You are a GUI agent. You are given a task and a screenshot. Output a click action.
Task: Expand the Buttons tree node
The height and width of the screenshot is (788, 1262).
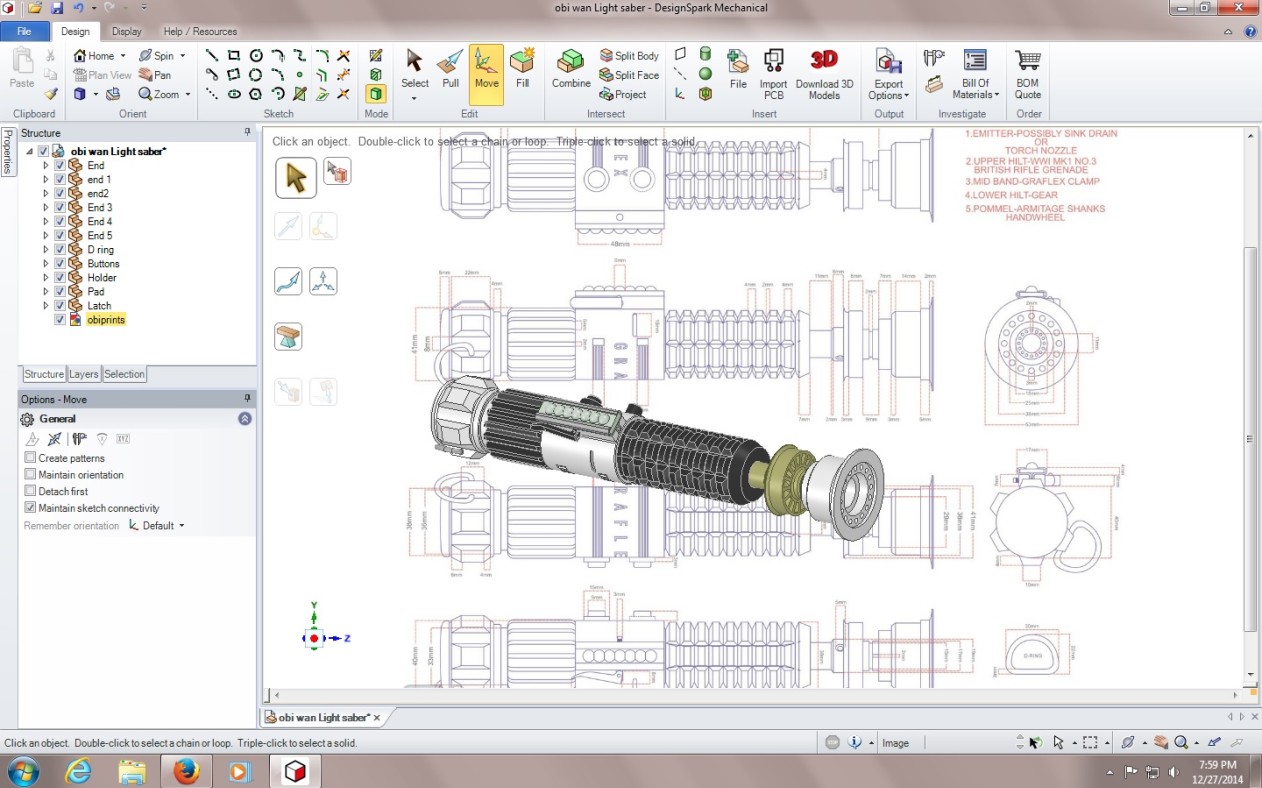point(45,264)
